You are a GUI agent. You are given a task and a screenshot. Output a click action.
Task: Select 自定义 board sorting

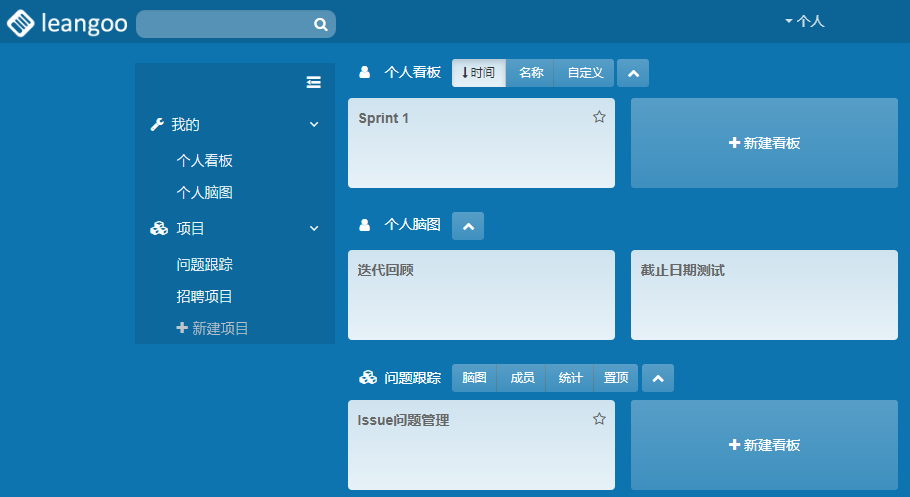[x=585, y=73]
